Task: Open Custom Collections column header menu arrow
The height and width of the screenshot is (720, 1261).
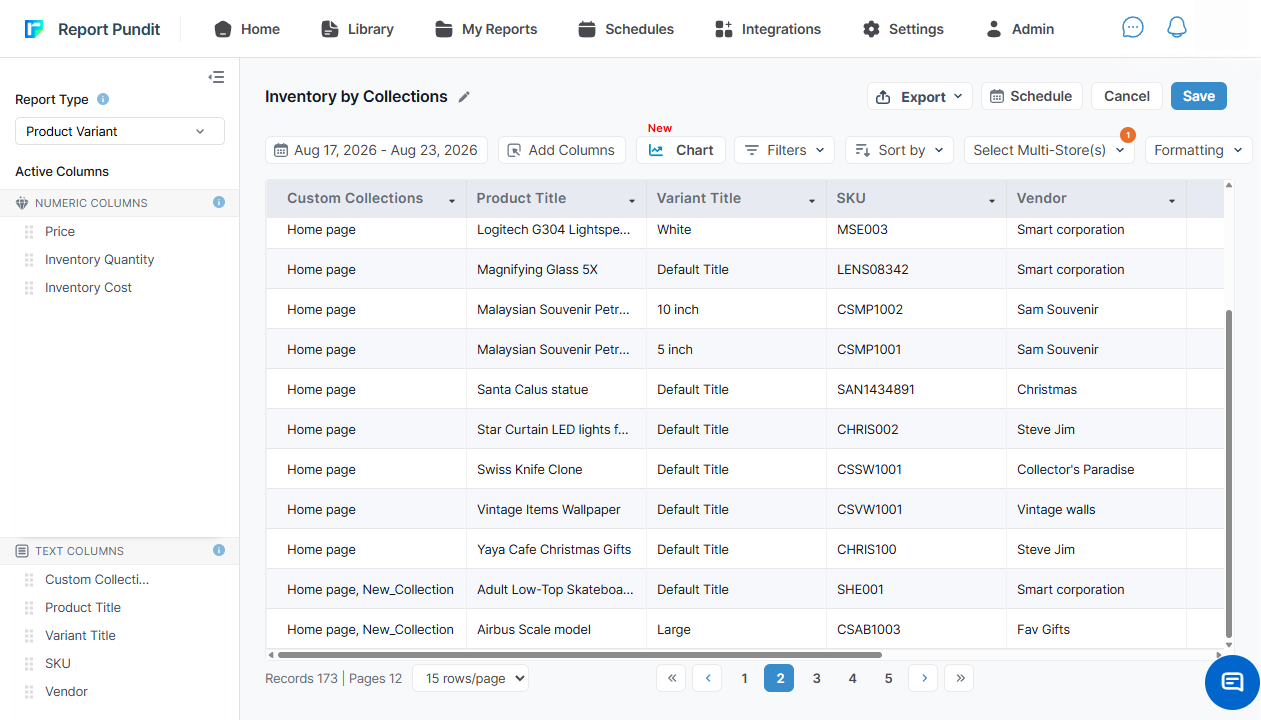Action: 452,201
